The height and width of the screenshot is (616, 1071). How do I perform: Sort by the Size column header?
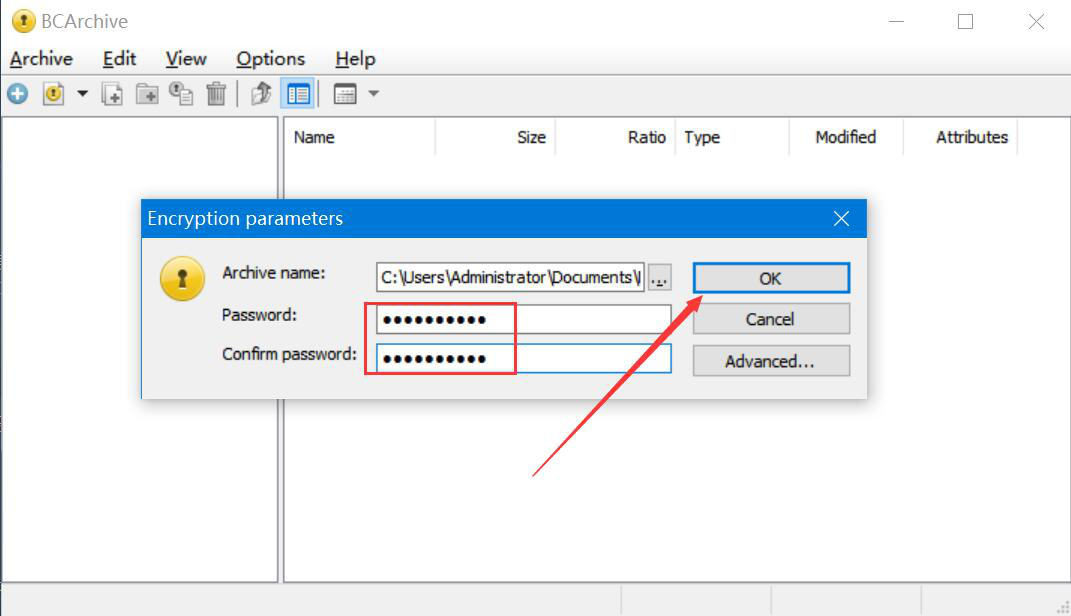495,137
